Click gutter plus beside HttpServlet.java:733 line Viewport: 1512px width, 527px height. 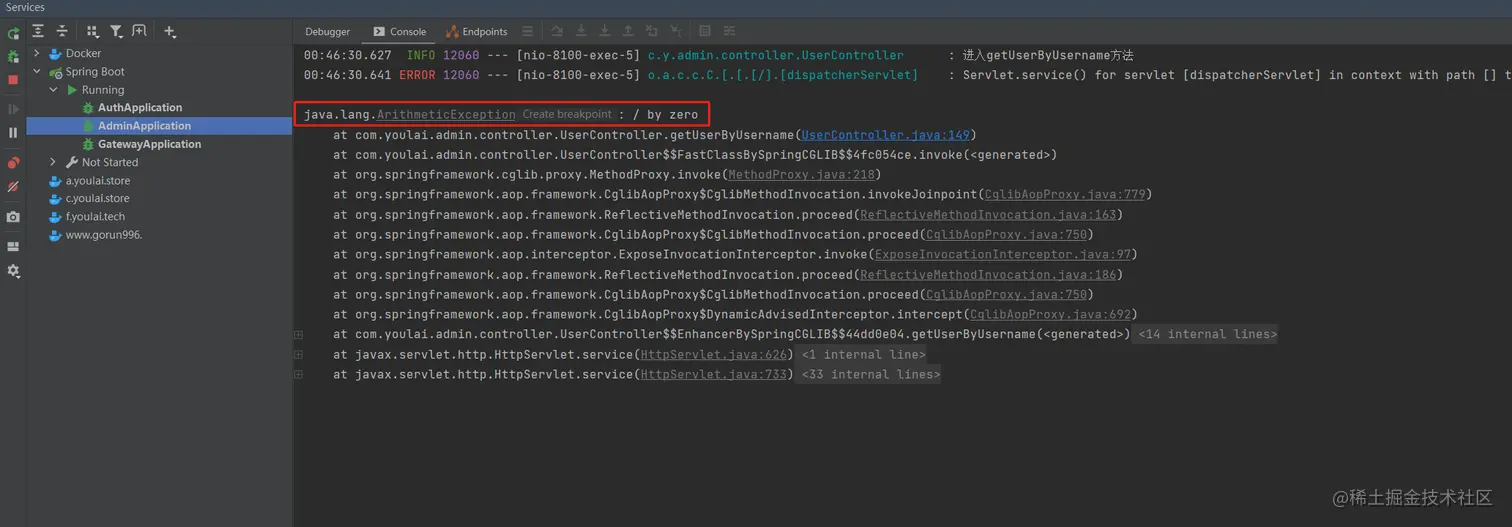click(298, 375)
